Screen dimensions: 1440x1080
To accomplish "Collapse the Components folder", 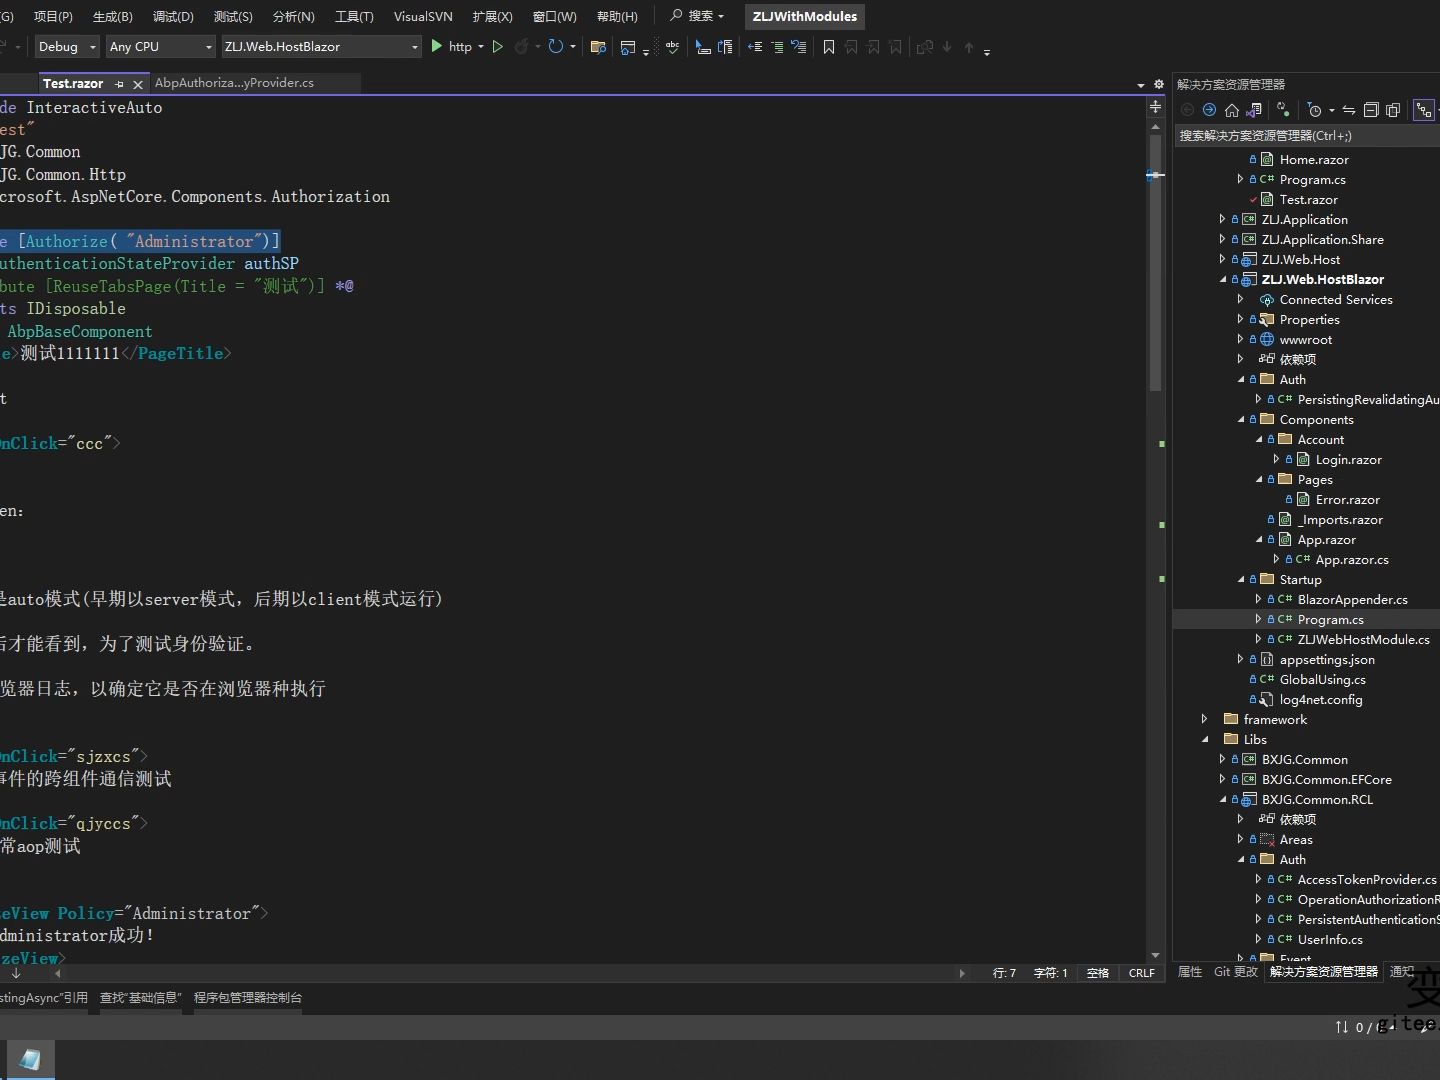I will [1241, 420].
